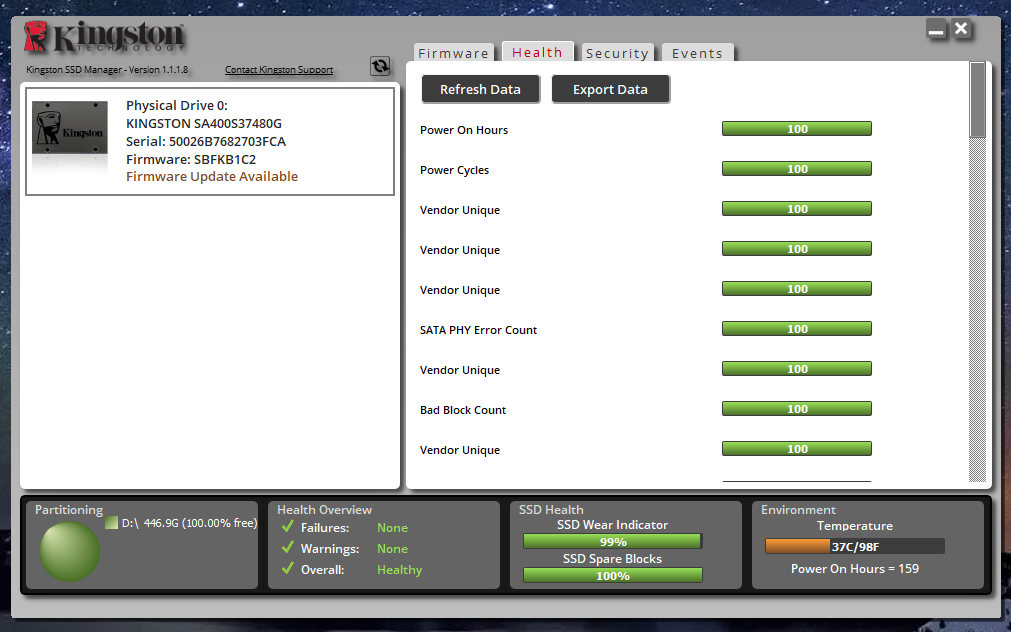
Task: Click the green partition pie chart
Action: click(x=70, y=551)
